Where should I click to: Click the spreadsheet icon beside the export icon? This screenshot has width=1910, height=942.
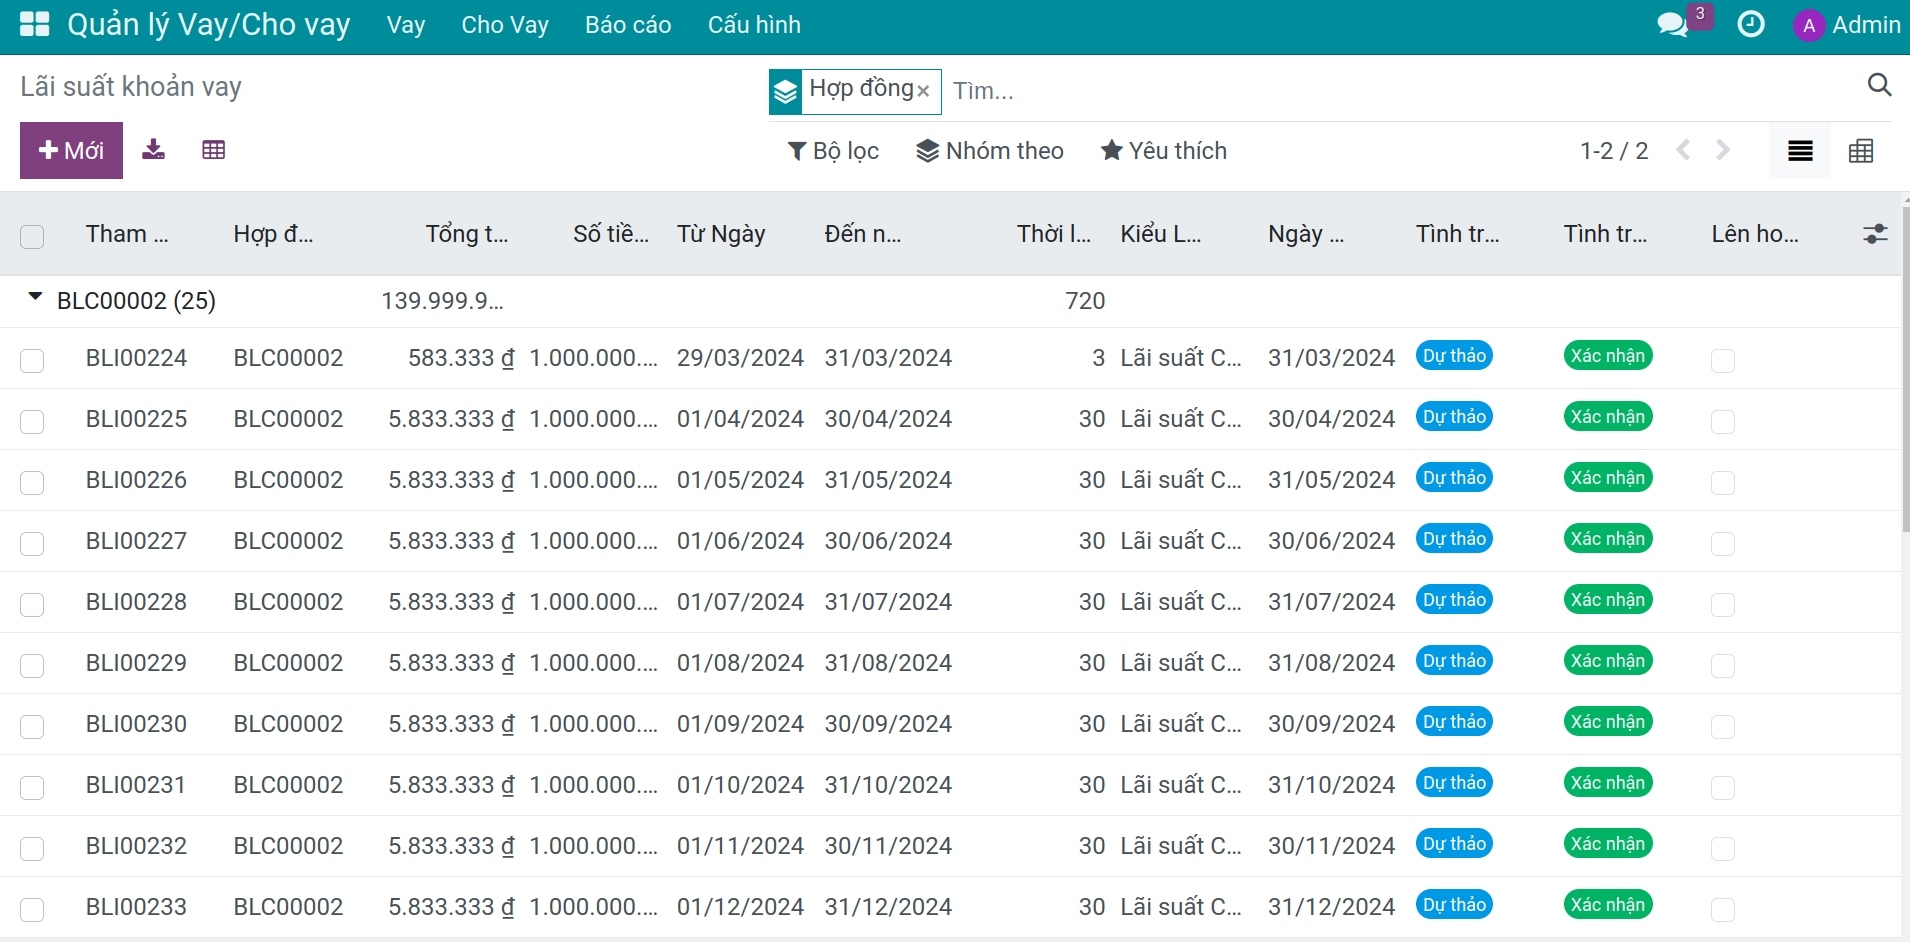coord(213,150)
